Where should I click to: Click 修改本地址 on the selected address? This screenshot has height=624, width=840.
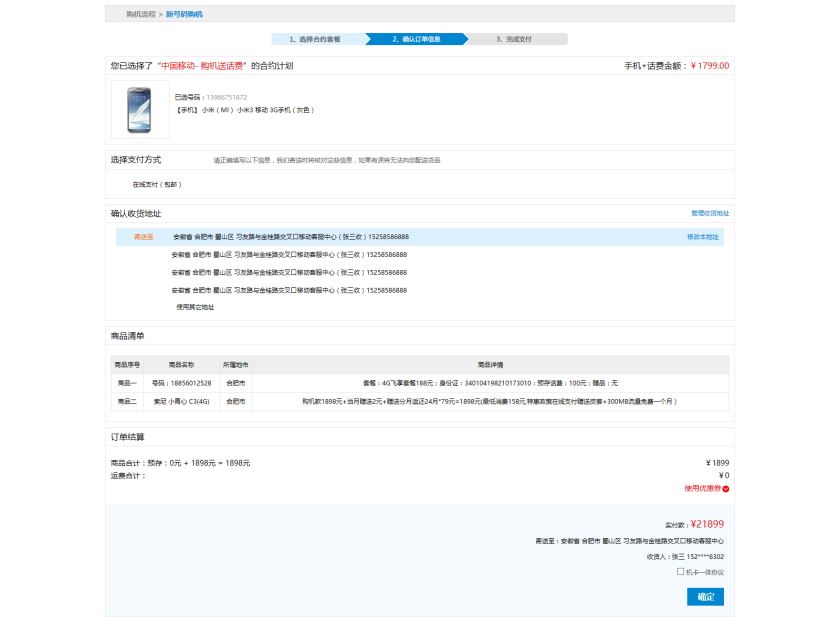[x=703, y=237]
